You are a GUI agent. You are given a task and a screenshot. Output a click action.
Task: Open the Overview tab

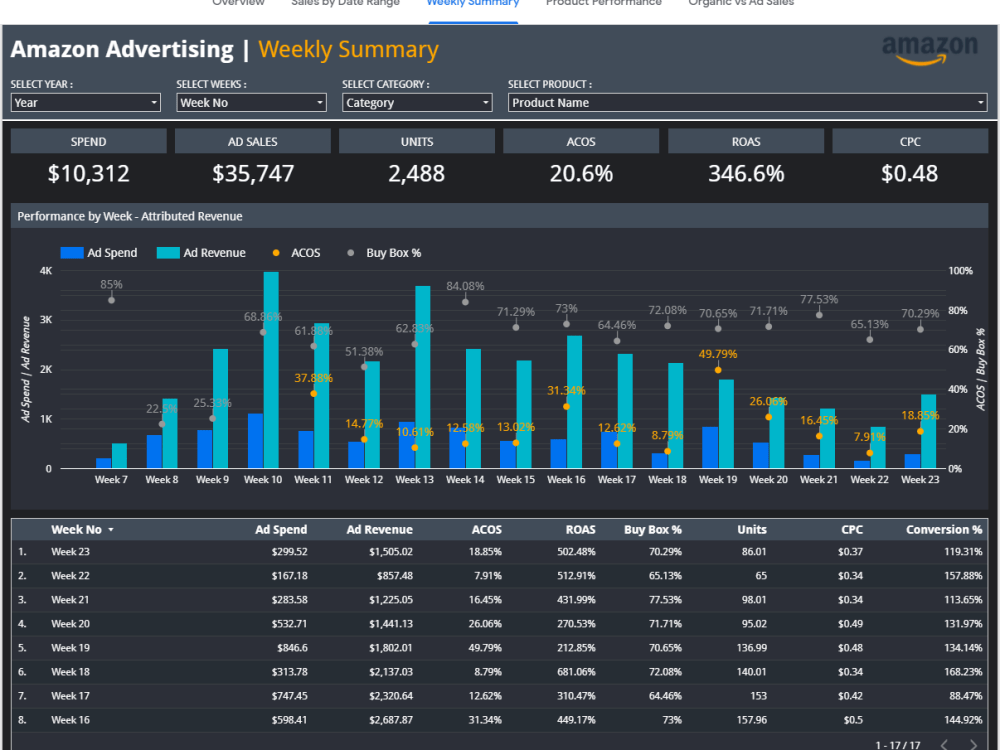(x=238, y=3)
